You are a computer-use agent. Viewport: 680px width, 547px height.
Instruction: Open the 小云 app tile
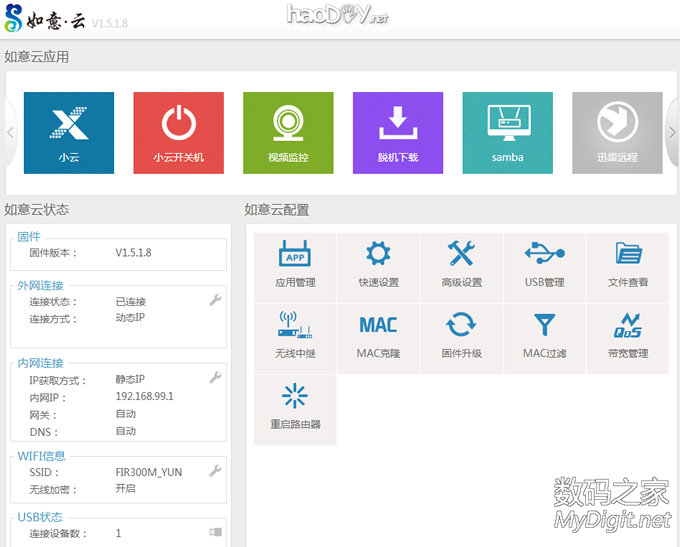pyautogui.click(x=69, y=132)
